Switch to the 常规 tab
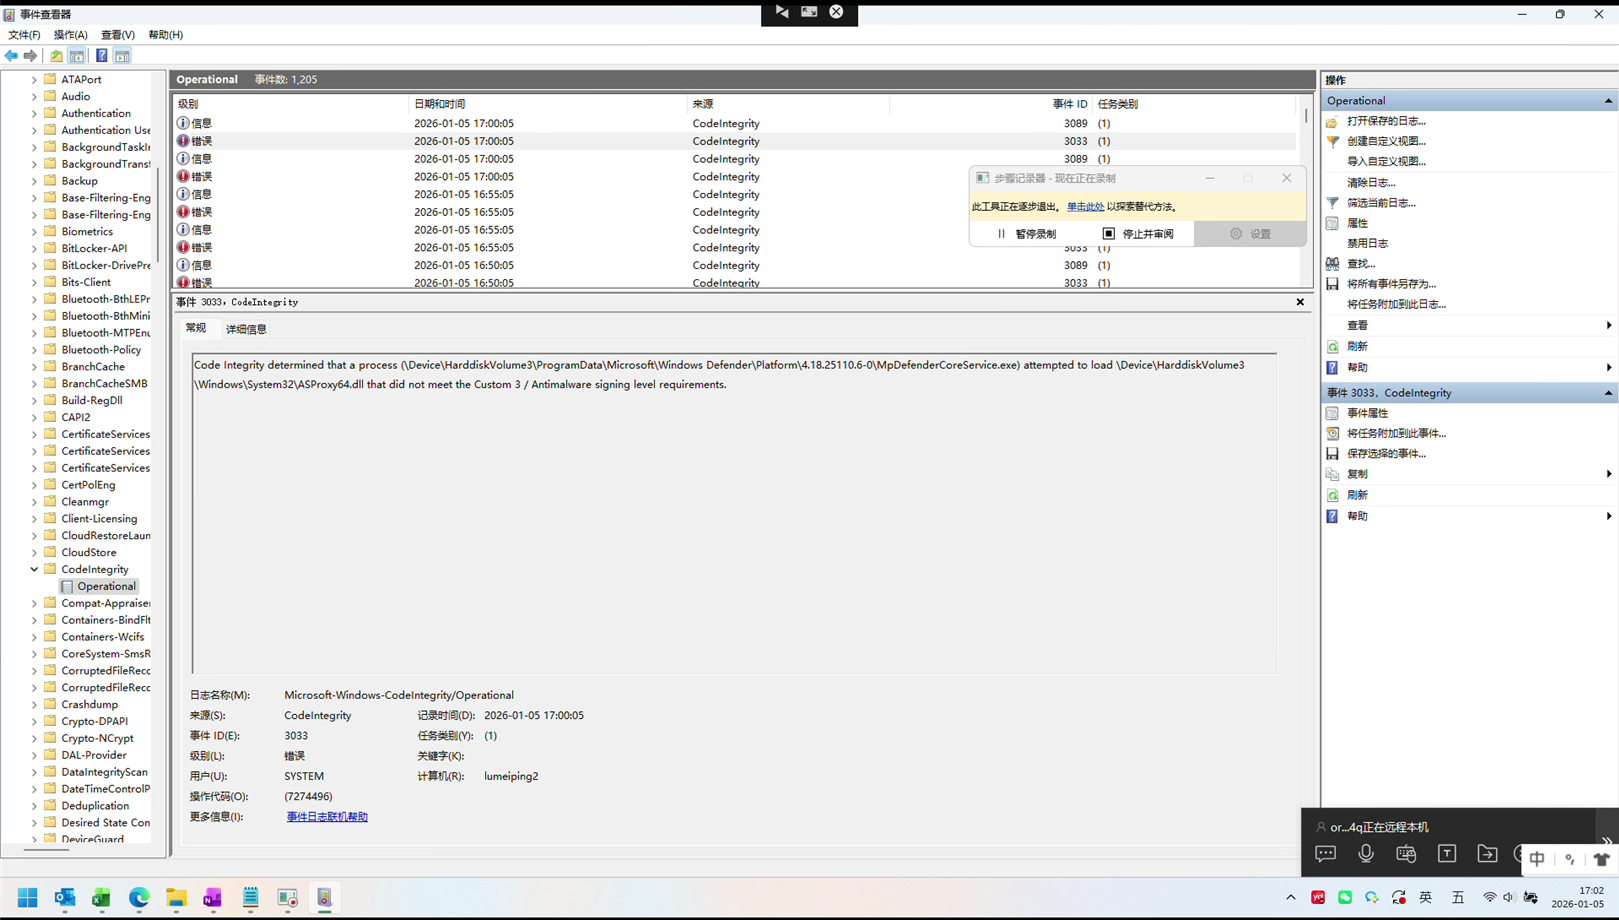 pos(196,328)
